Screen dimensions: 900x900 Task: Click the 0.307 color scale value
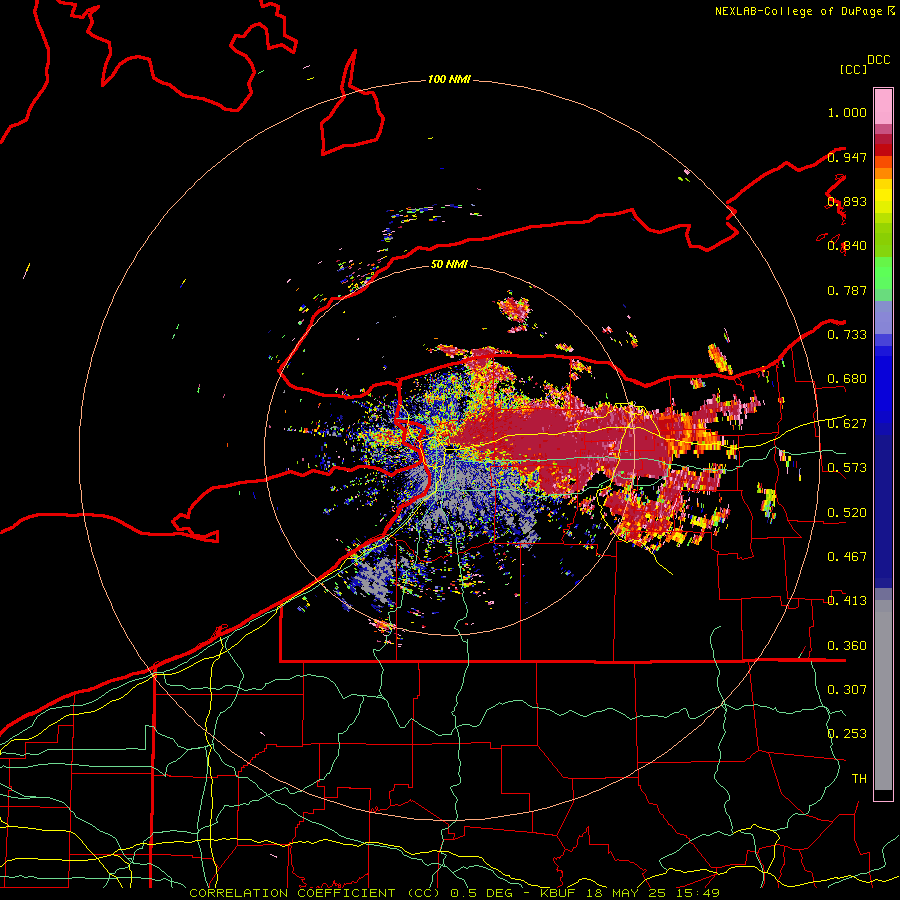pyautogui.click(x=847, y=689)
